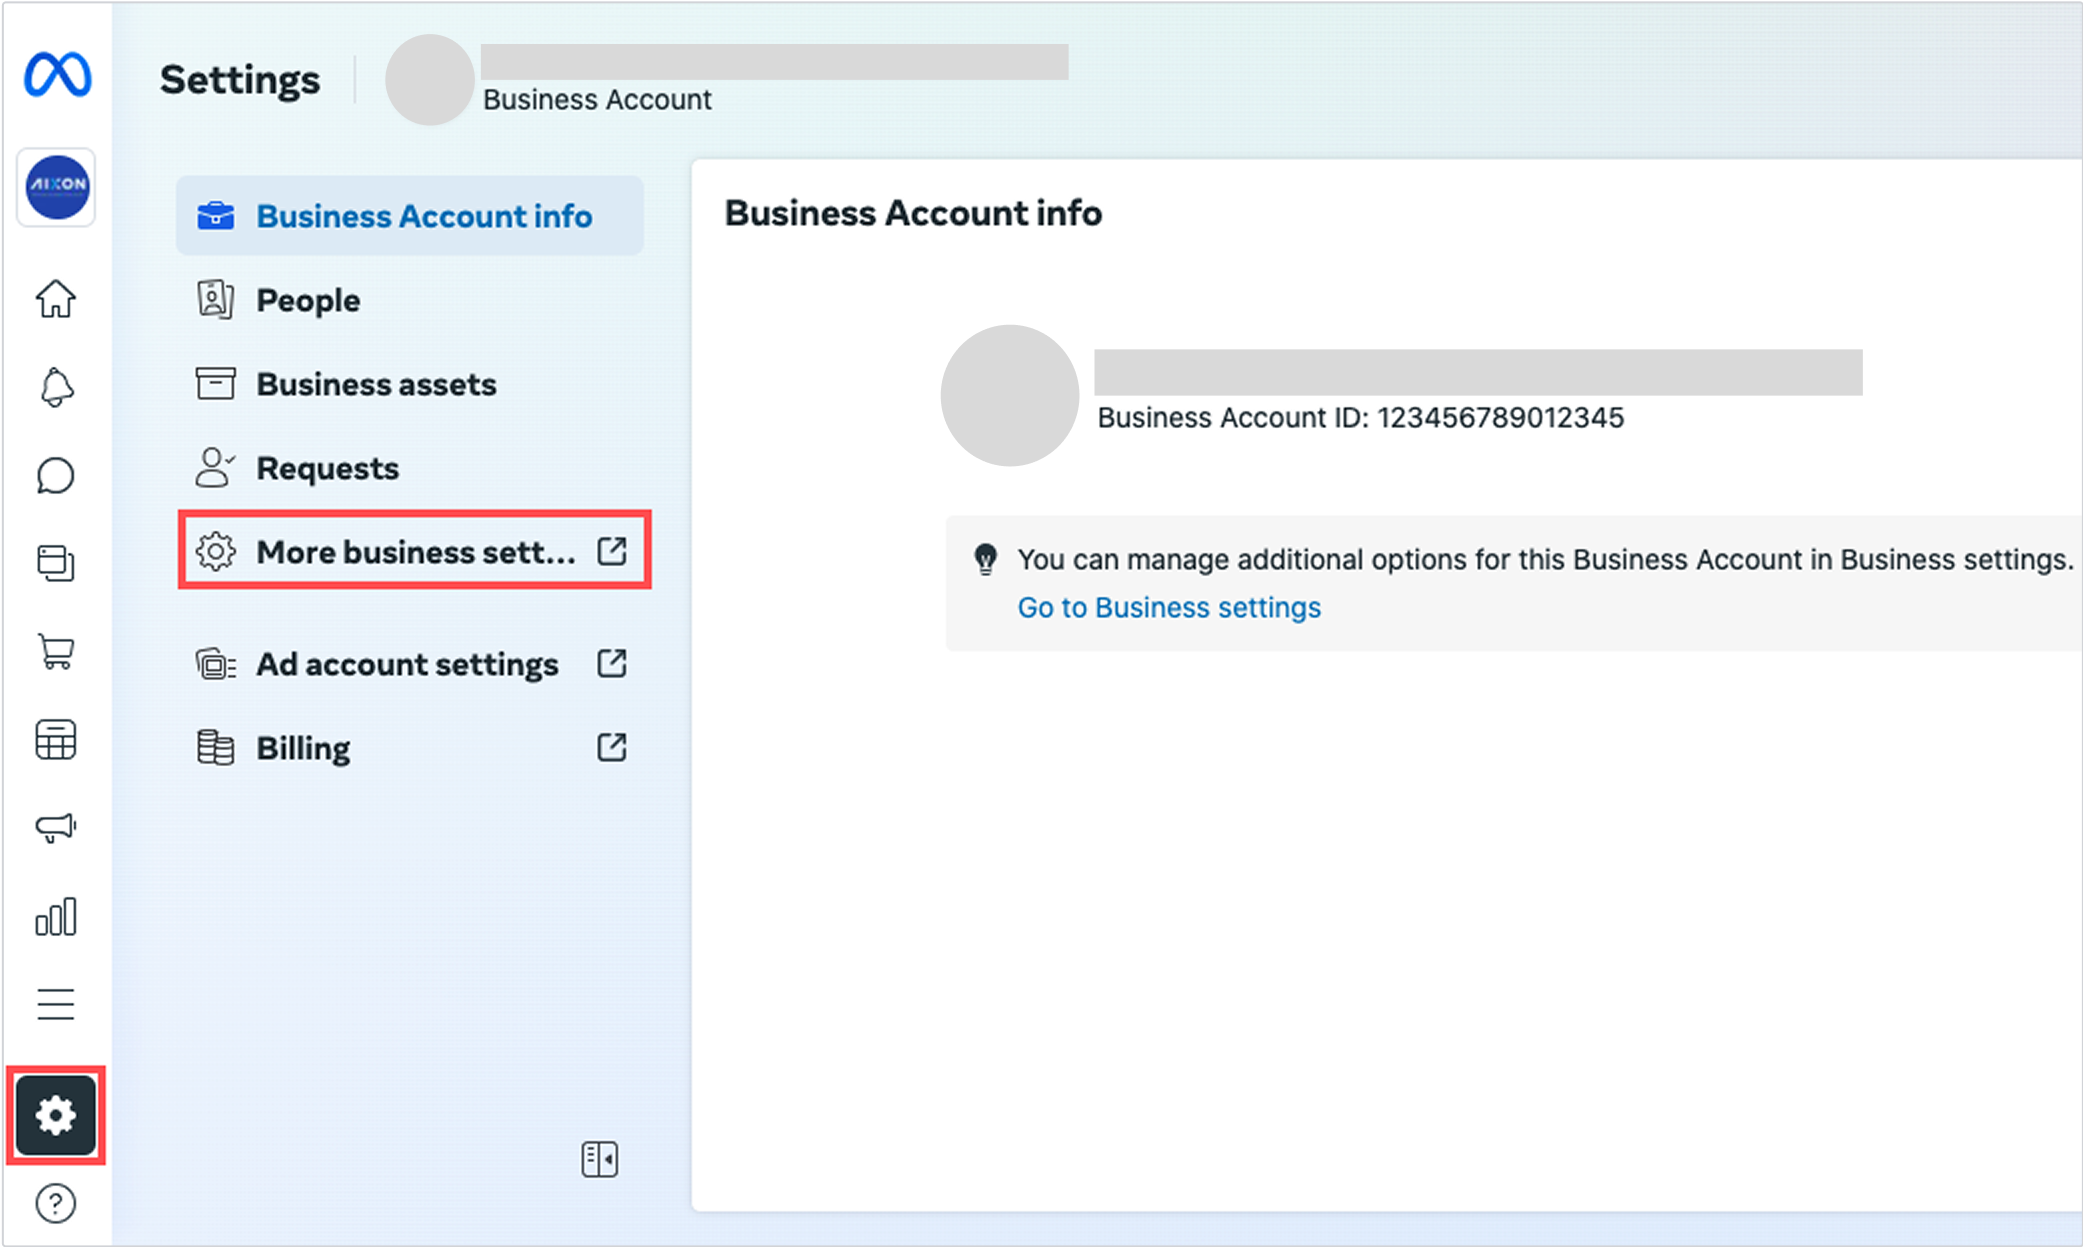
Task: Click the Meta logo icon
Action: point(57,75)
